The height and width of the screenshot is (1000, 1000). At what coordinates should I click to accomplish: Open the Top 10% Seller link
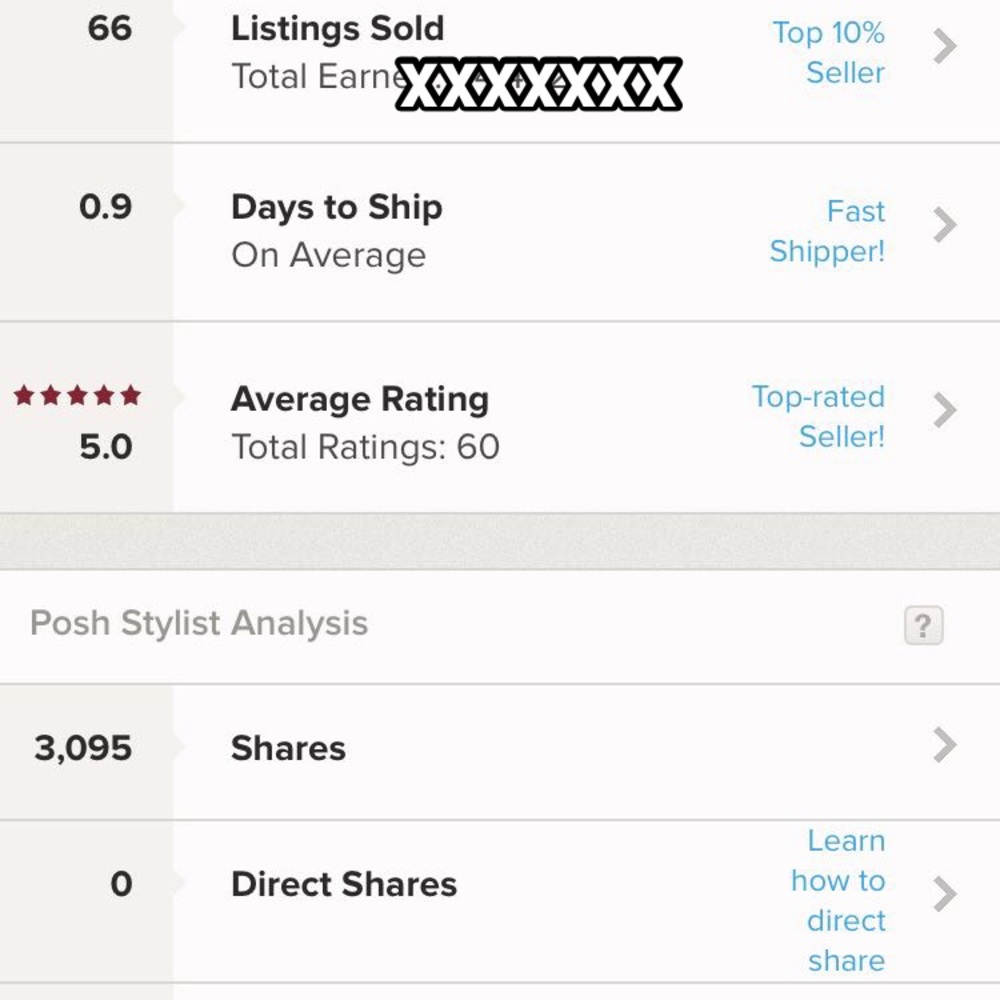[x=828, y=52]
